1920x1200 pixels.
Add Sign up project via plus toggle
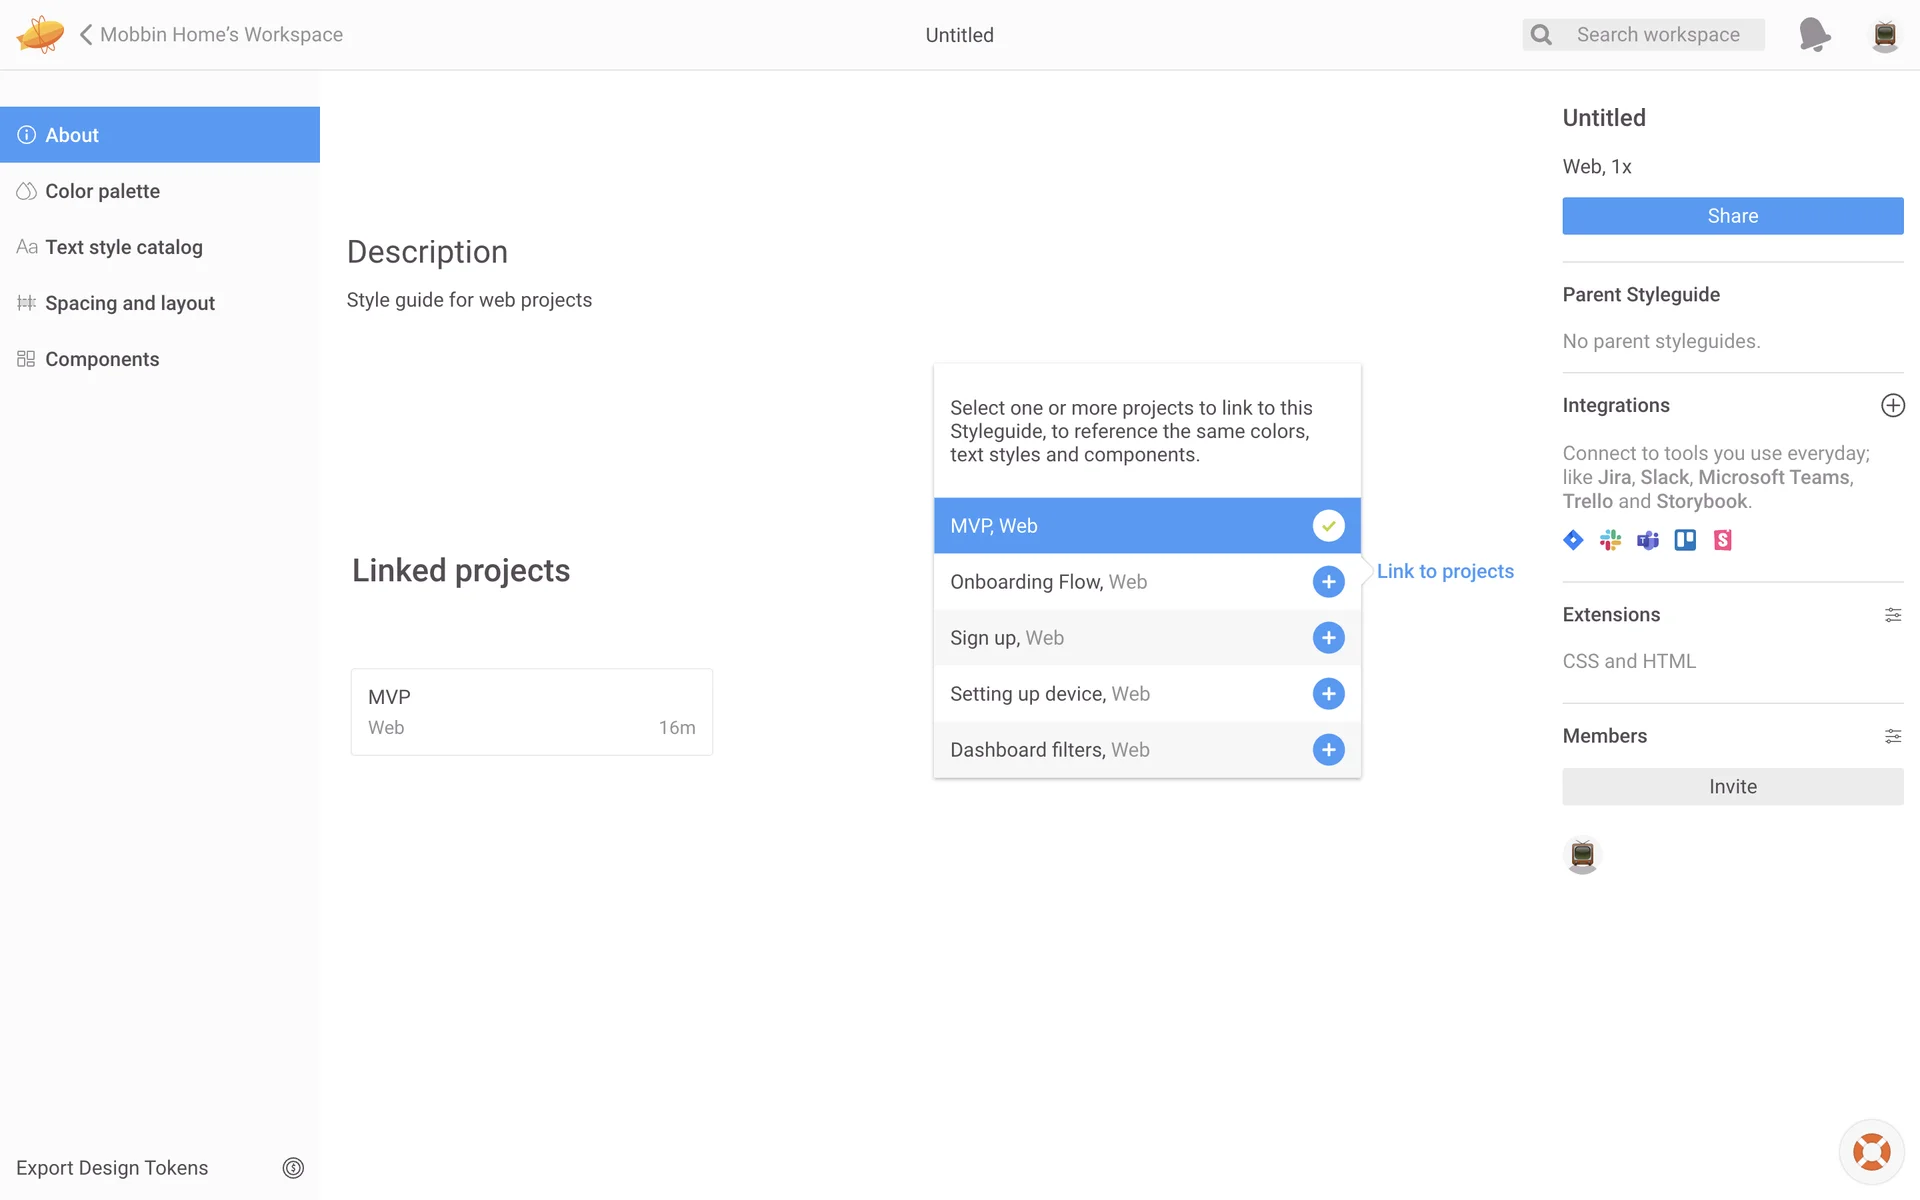coord(1328,638)
